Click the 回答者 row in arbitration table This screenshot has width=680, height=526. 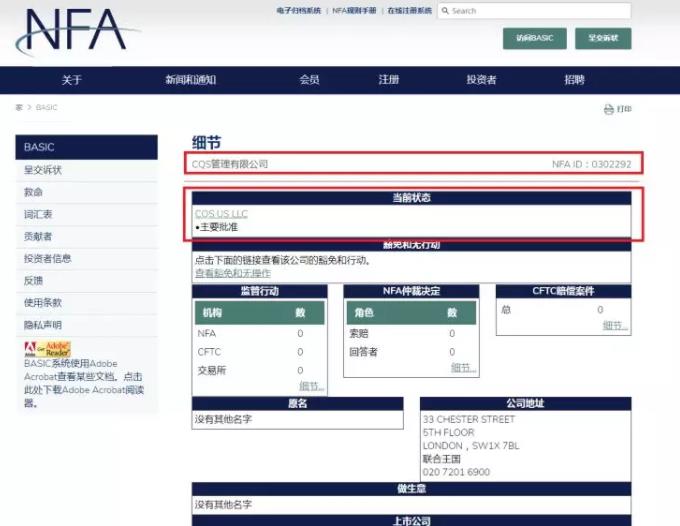tap(411, 352)
